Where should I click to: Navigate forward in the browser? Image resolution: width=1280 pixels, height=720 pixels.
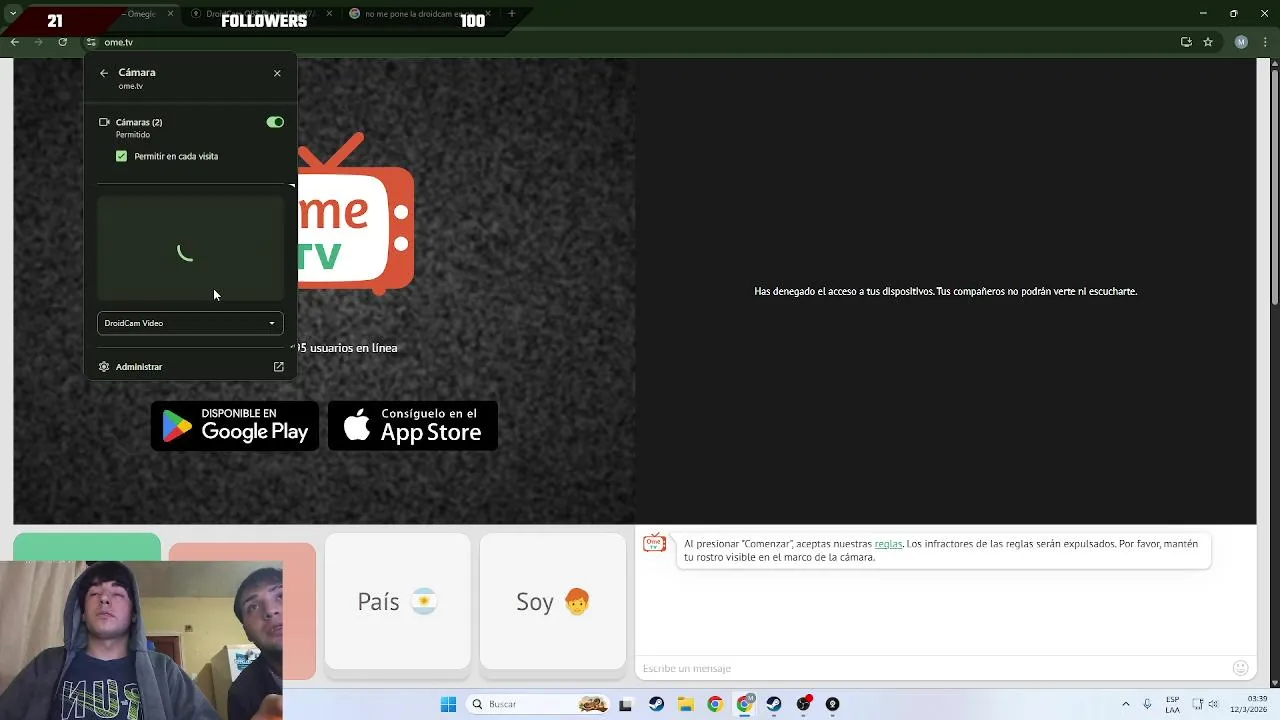point(38,42)
